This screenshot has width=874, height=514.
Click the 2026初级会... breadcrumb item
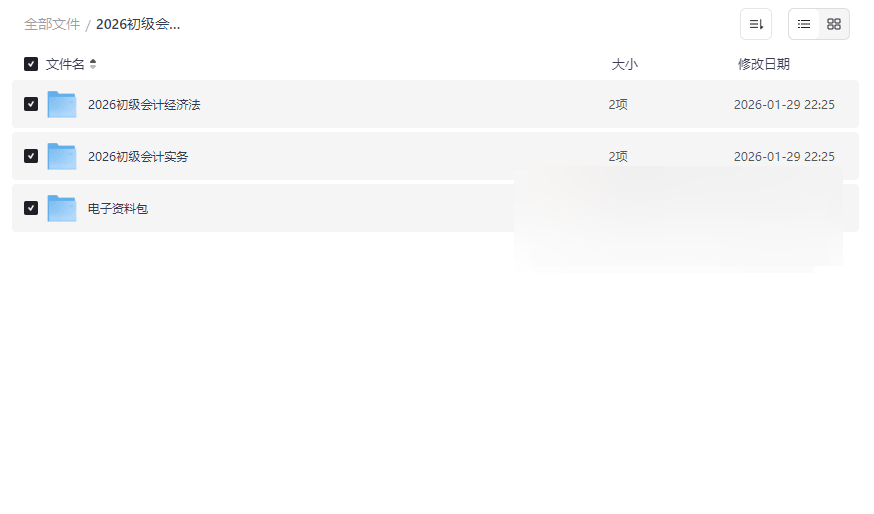point(138,24)
